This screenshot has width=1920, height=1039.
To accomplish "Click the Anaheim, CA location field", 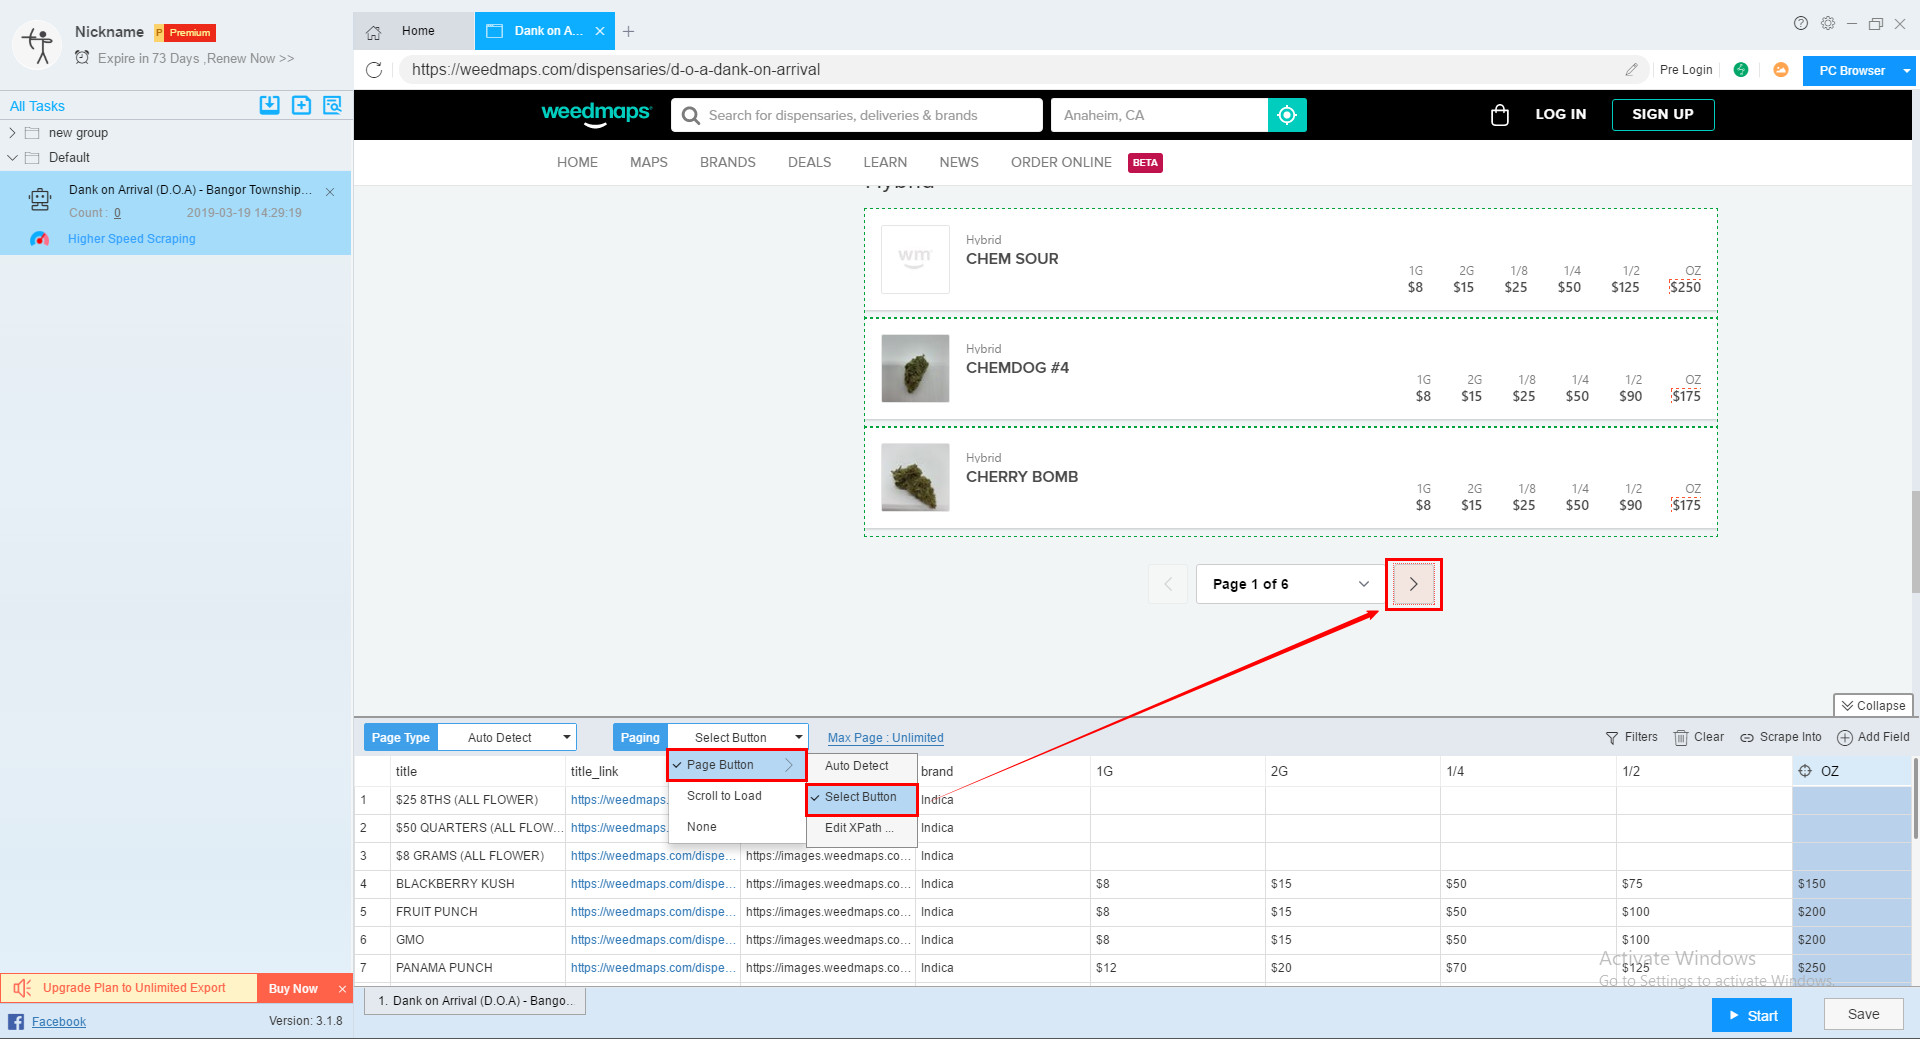I will [1159, 115].
